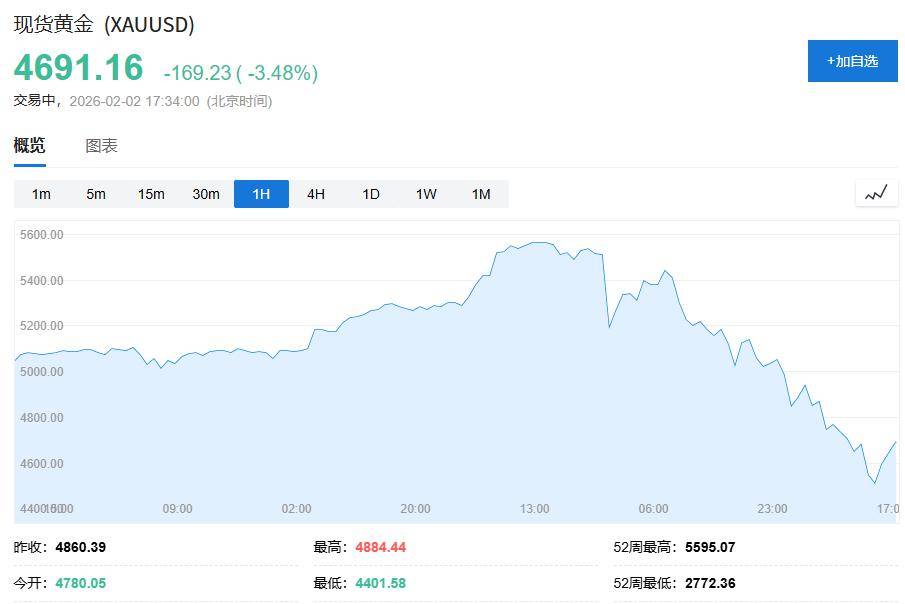The image size is (905, 604).
Task: Click the 5600.00 price axis label
Action: coord(41,235)
